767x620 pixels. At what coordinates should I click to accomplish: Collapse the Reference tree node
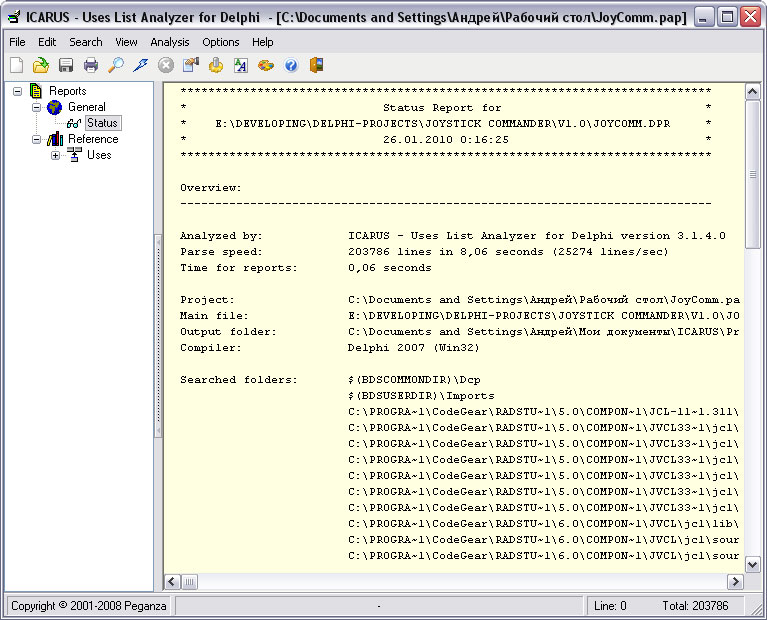36,139
